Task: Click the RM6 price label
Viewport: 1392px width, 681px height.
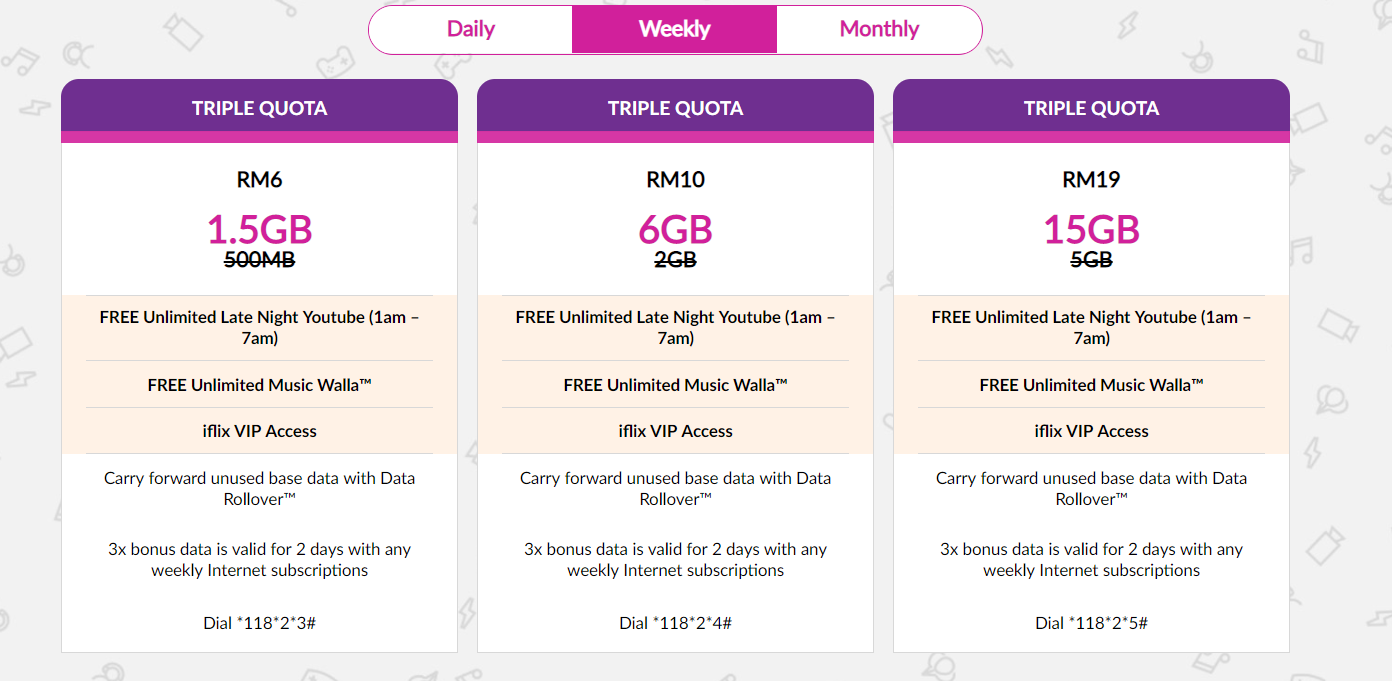Action: (259, 180)
